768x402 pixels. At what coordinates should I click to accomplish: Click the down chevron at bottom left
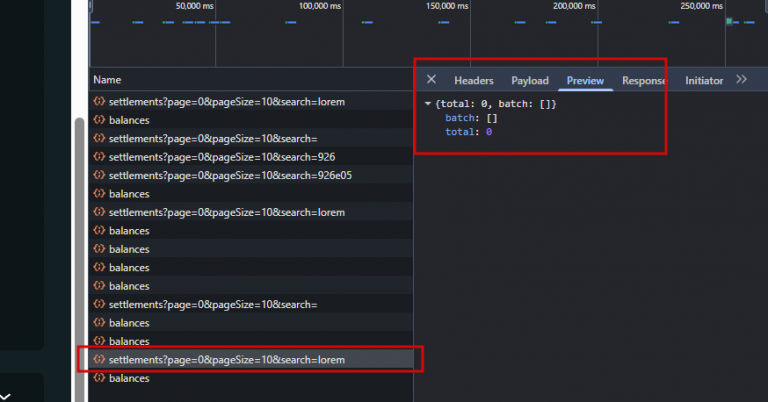(x=5, y=396)
